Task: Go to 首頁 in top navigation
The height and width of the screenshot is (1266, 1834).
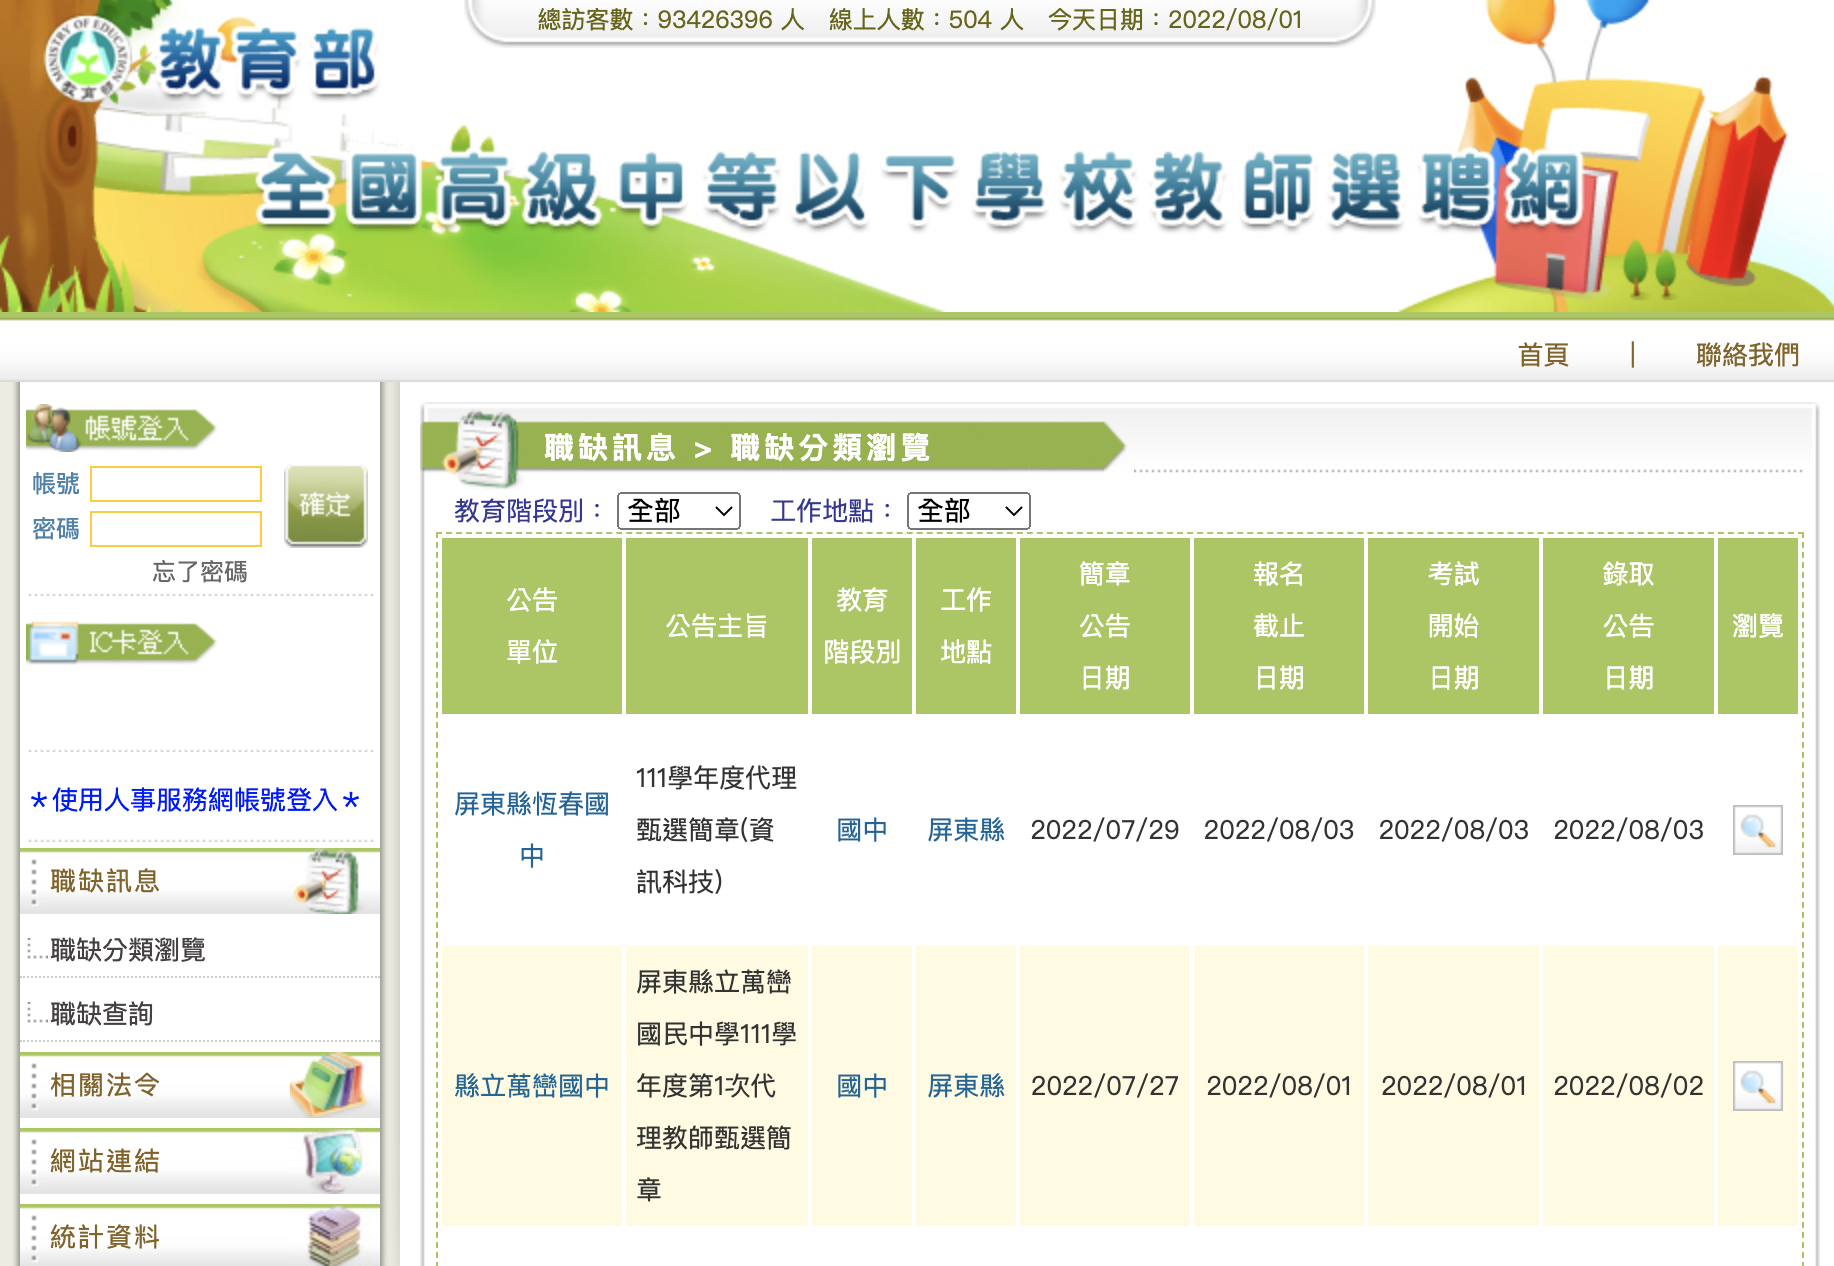Action: (x=1543, y=354)
